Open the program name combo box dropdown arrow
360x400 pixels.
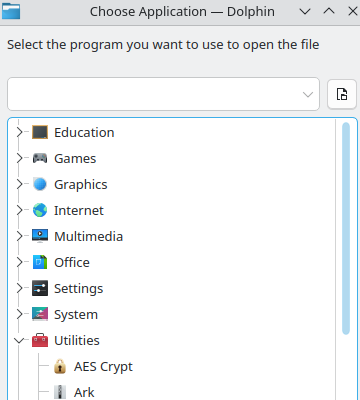(x=308, y=95)
